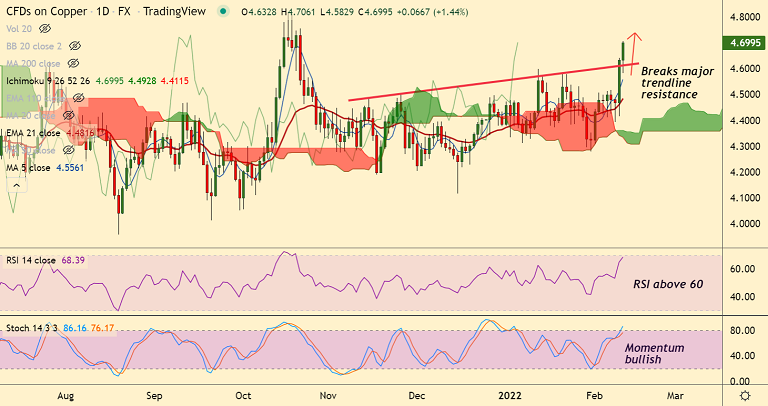Click the low value L4.5829 in header
Screen dimensions: 768x406
pos(336,12)
